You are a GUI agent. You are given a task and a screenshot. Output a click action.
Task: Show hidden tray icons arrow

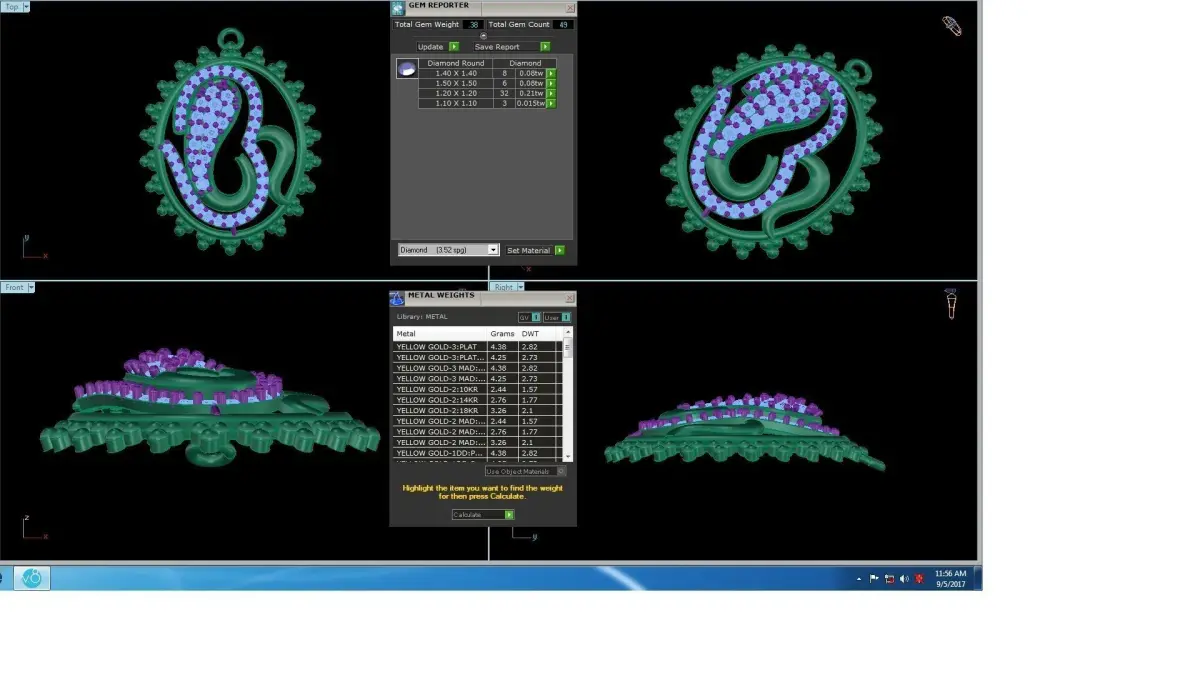pos(859,579)
